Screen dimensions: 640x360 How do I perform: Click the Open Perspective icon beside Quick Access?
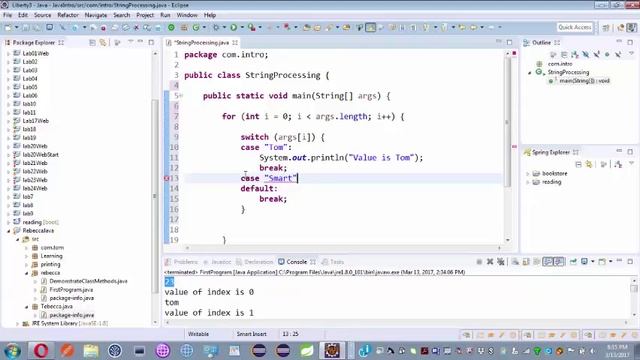click(606, 27)
